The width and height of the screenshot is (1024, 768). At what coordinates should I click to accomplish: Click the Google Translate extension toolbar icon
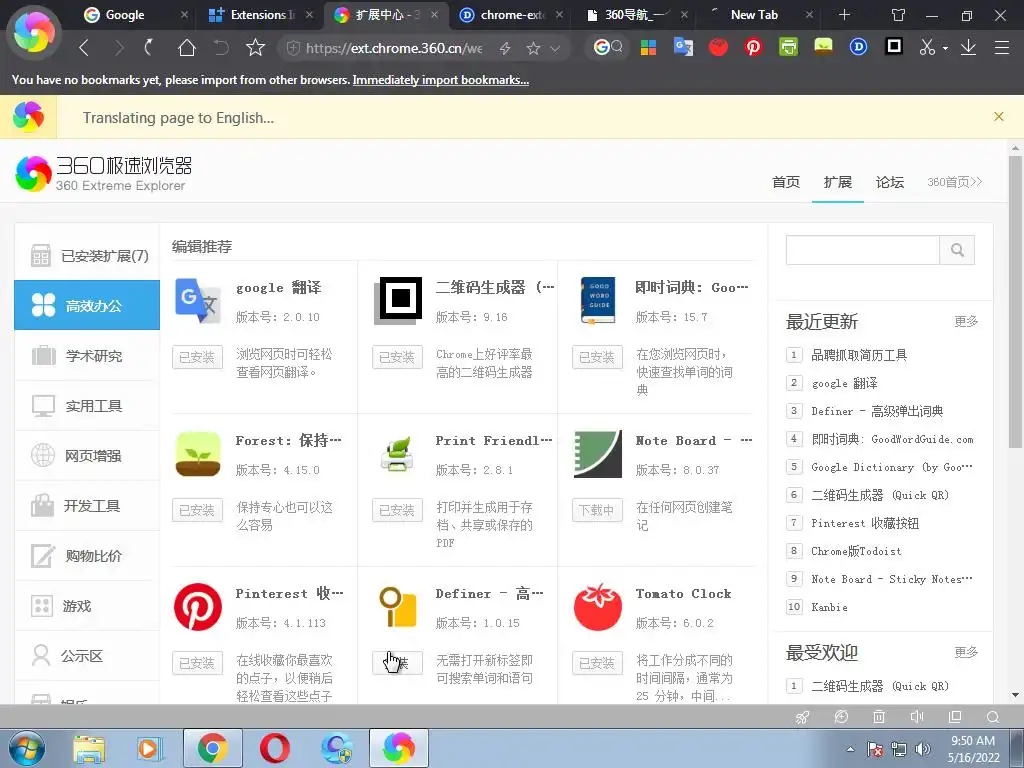[x=683, y=47]
